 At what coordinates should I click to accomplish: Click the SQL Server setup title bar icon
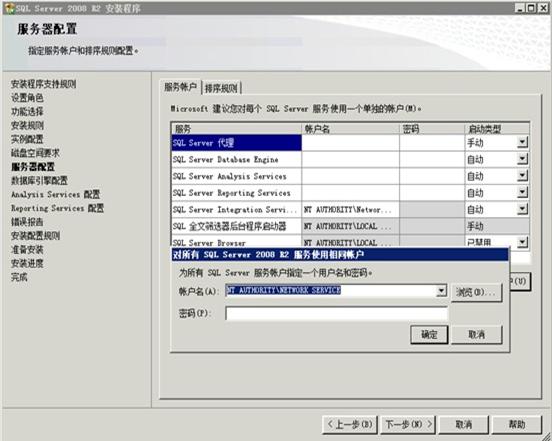(9, 8)
